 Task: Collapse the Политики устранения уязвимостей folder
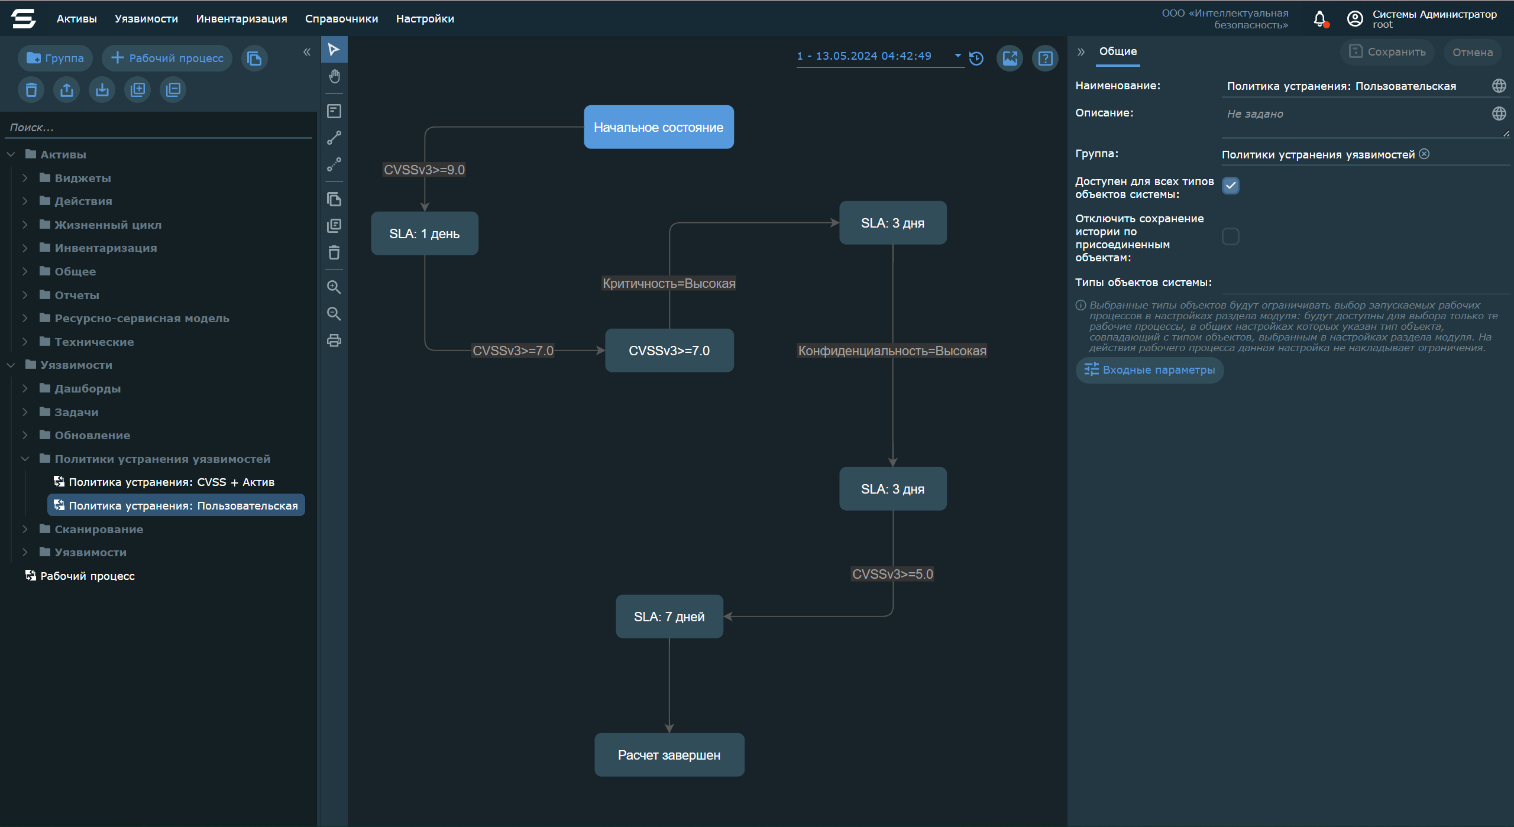pyautogui.click(x=25, y=459)
